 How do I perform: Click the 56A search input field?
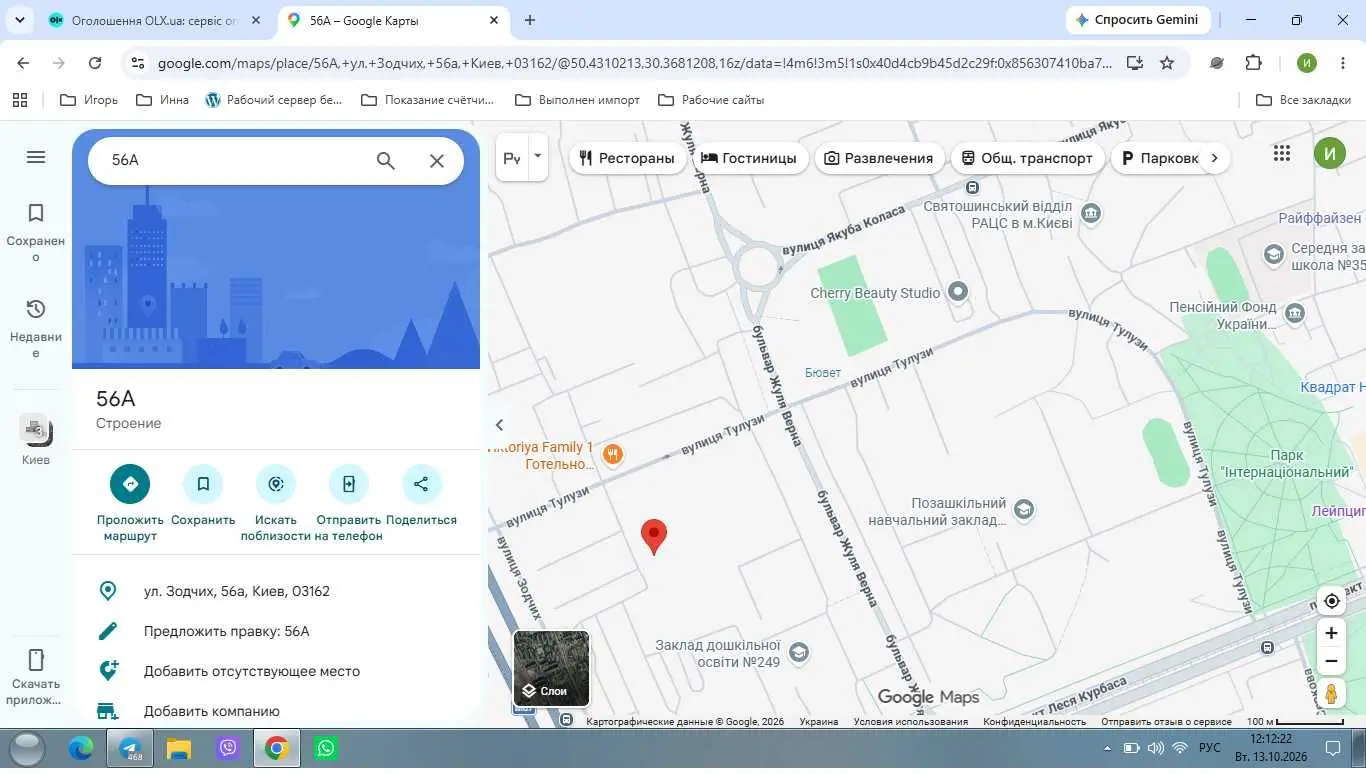(x=234, y=160)
